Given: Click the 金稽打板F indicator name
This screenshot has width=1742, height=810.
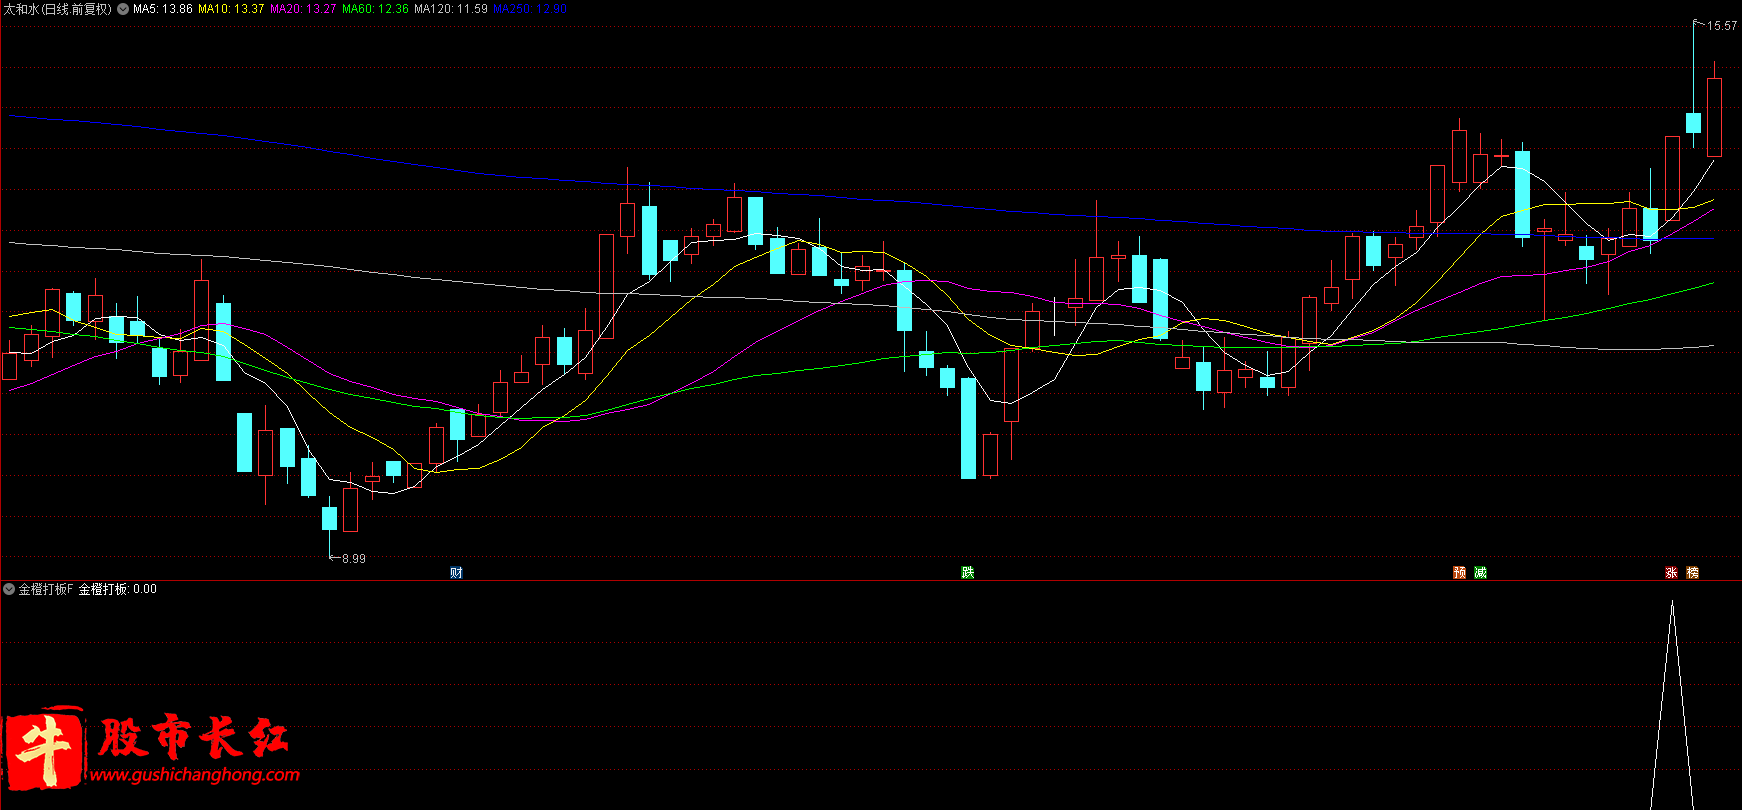Looking at the screenshot, I should tap(46, 589).
